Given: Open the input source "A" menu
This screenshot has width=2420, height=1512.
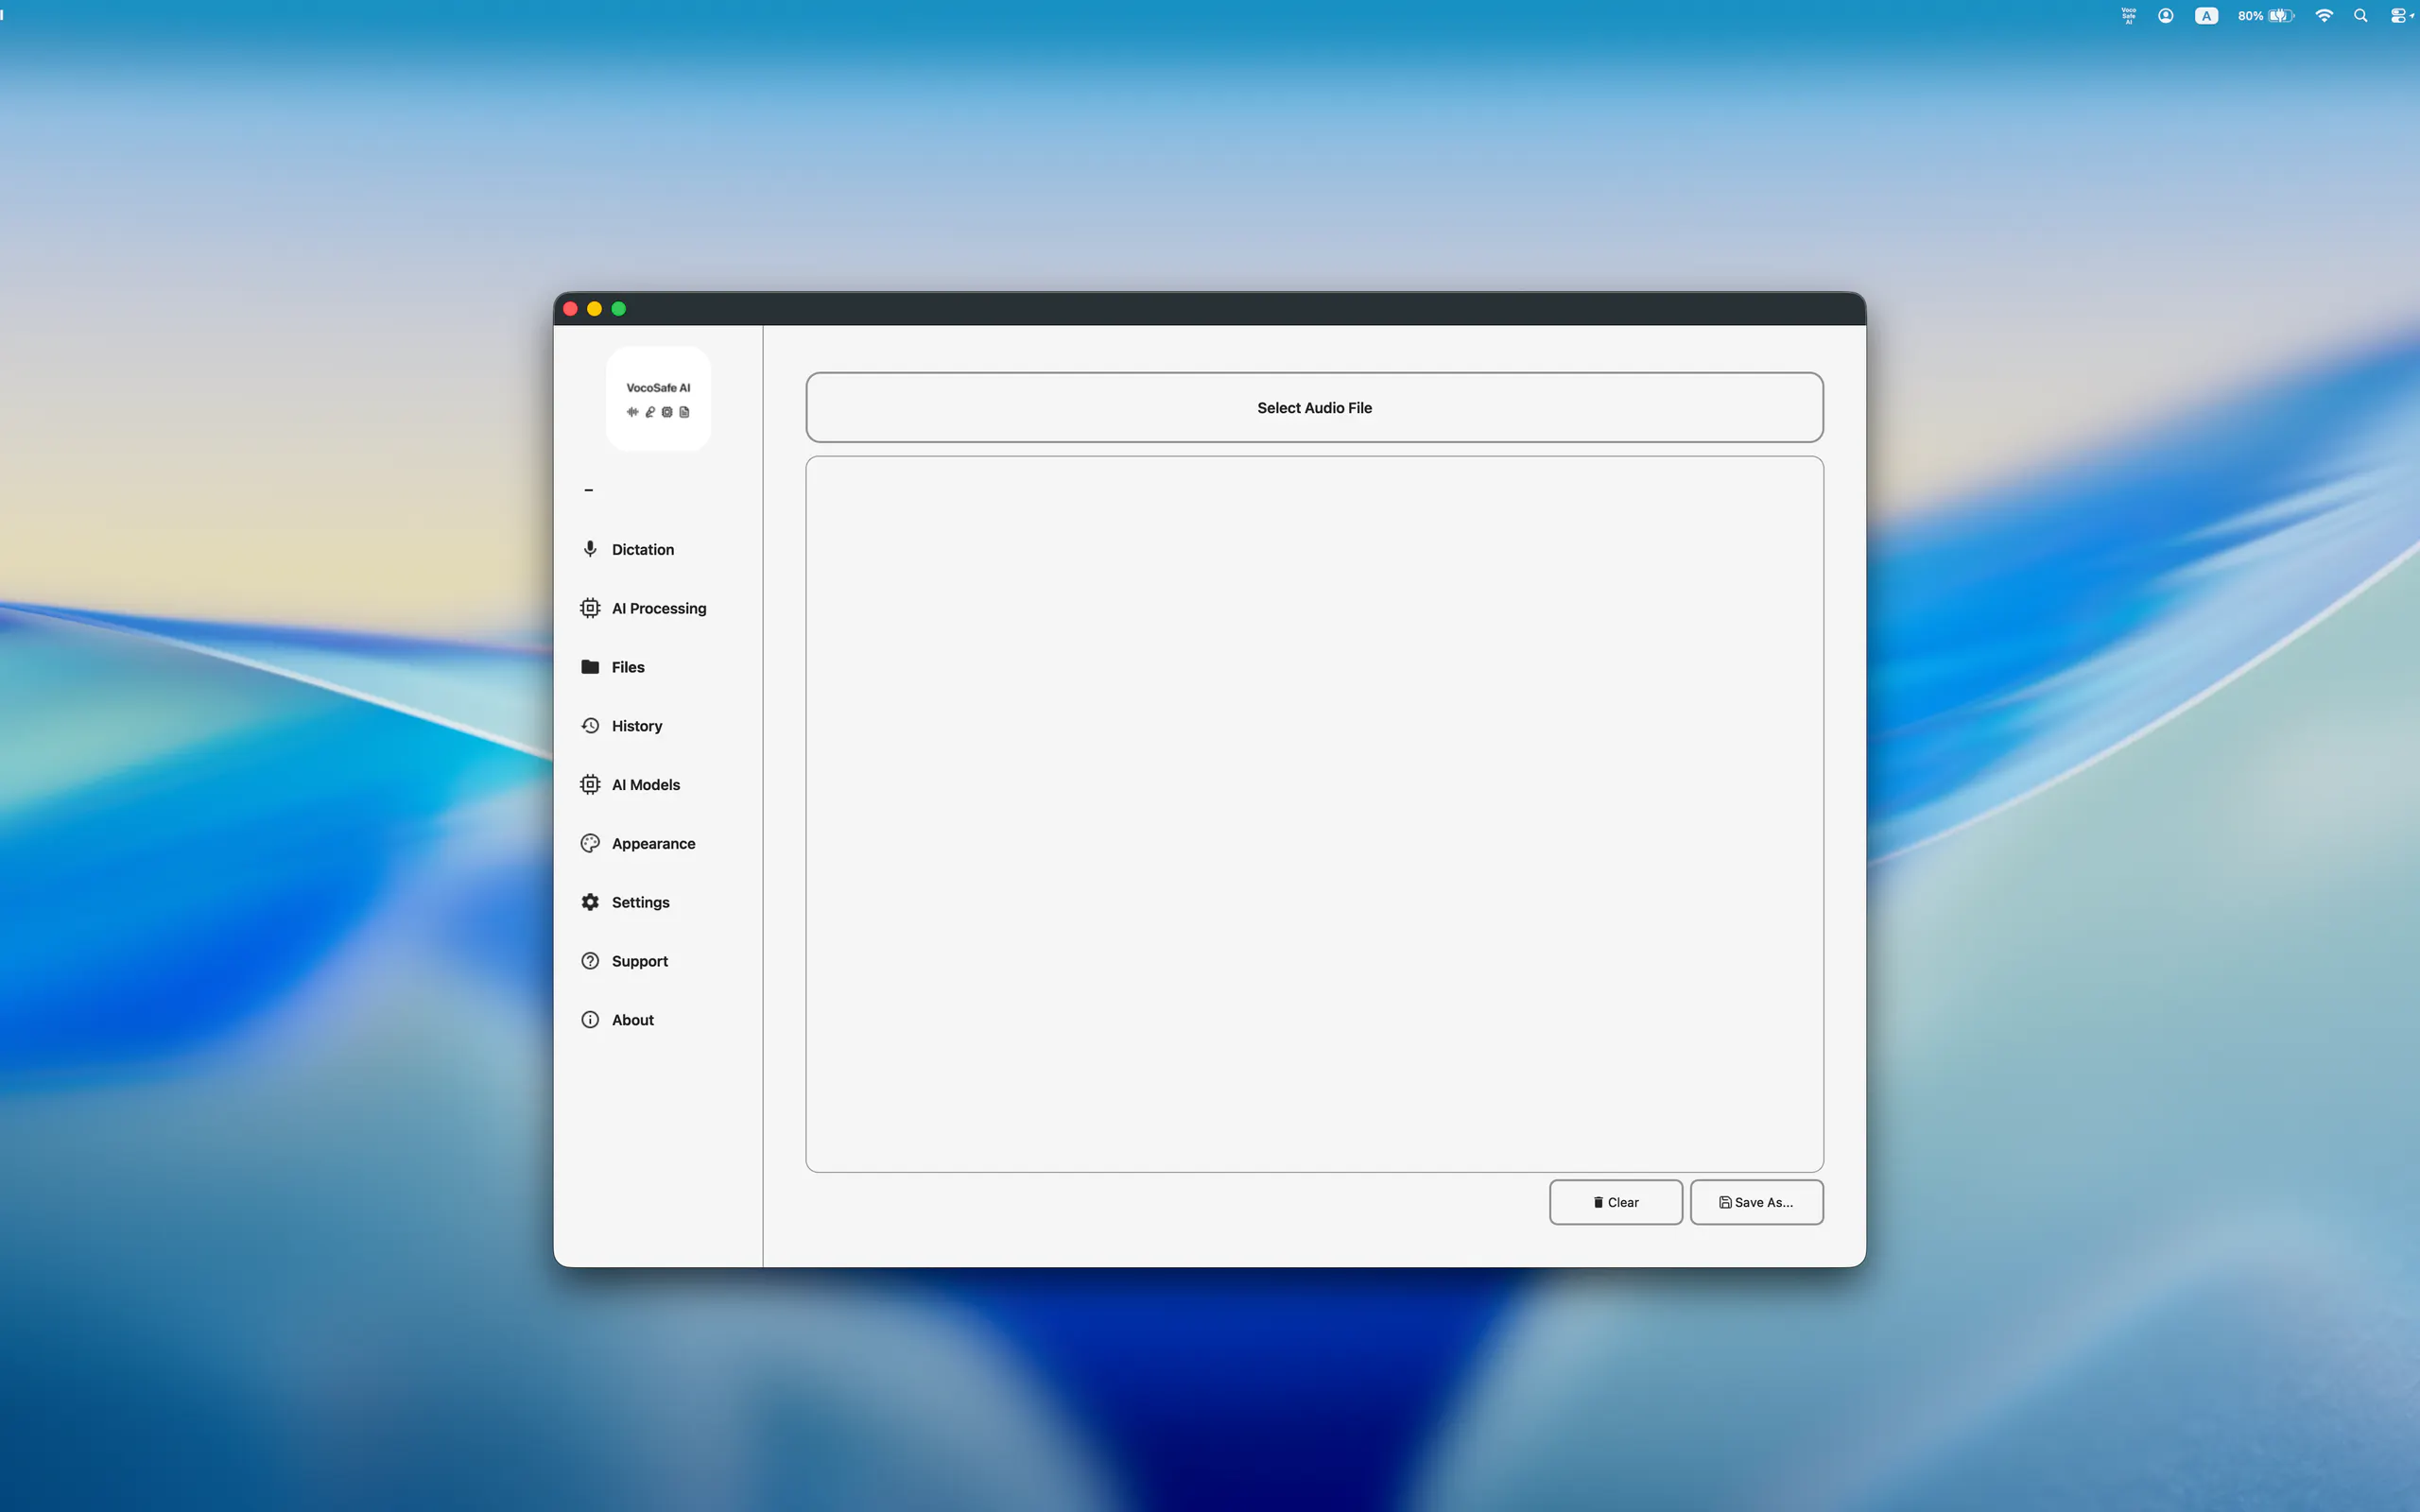Looking at the screenshot, I should coord(2206,15).
